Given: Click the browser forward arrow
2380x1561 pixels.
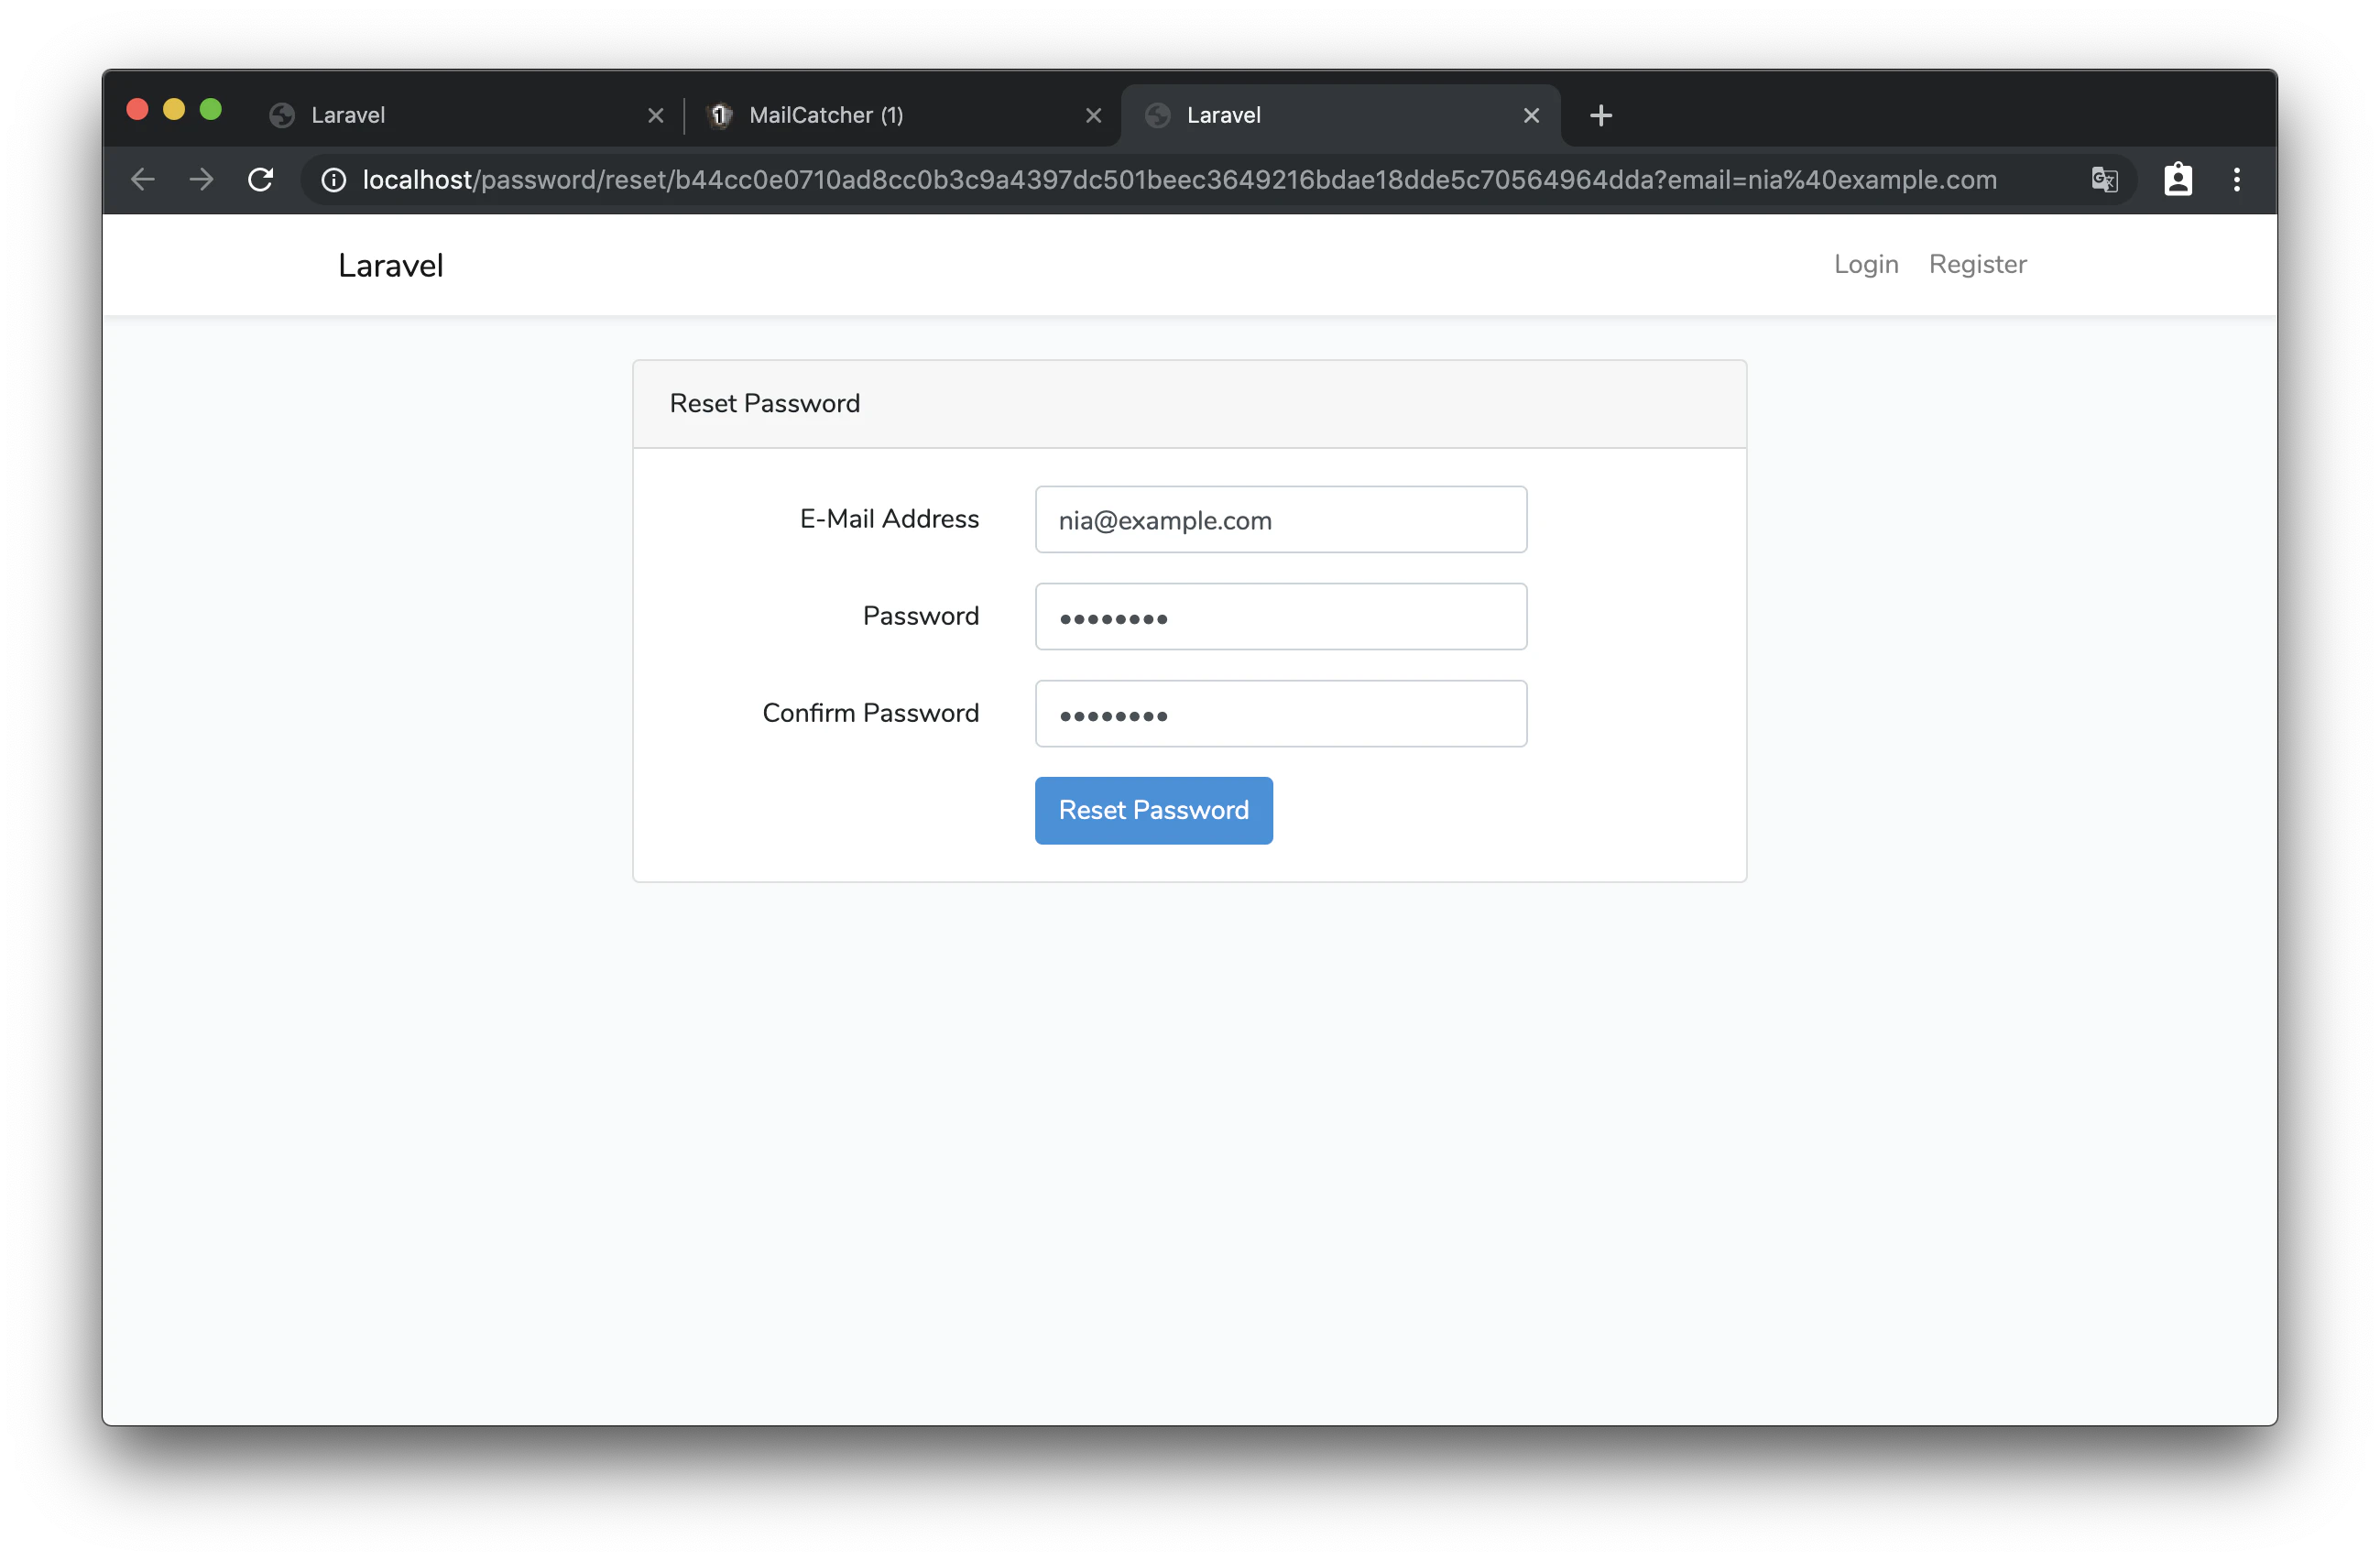Looking at the screenshot, I should tap(202, 180).
